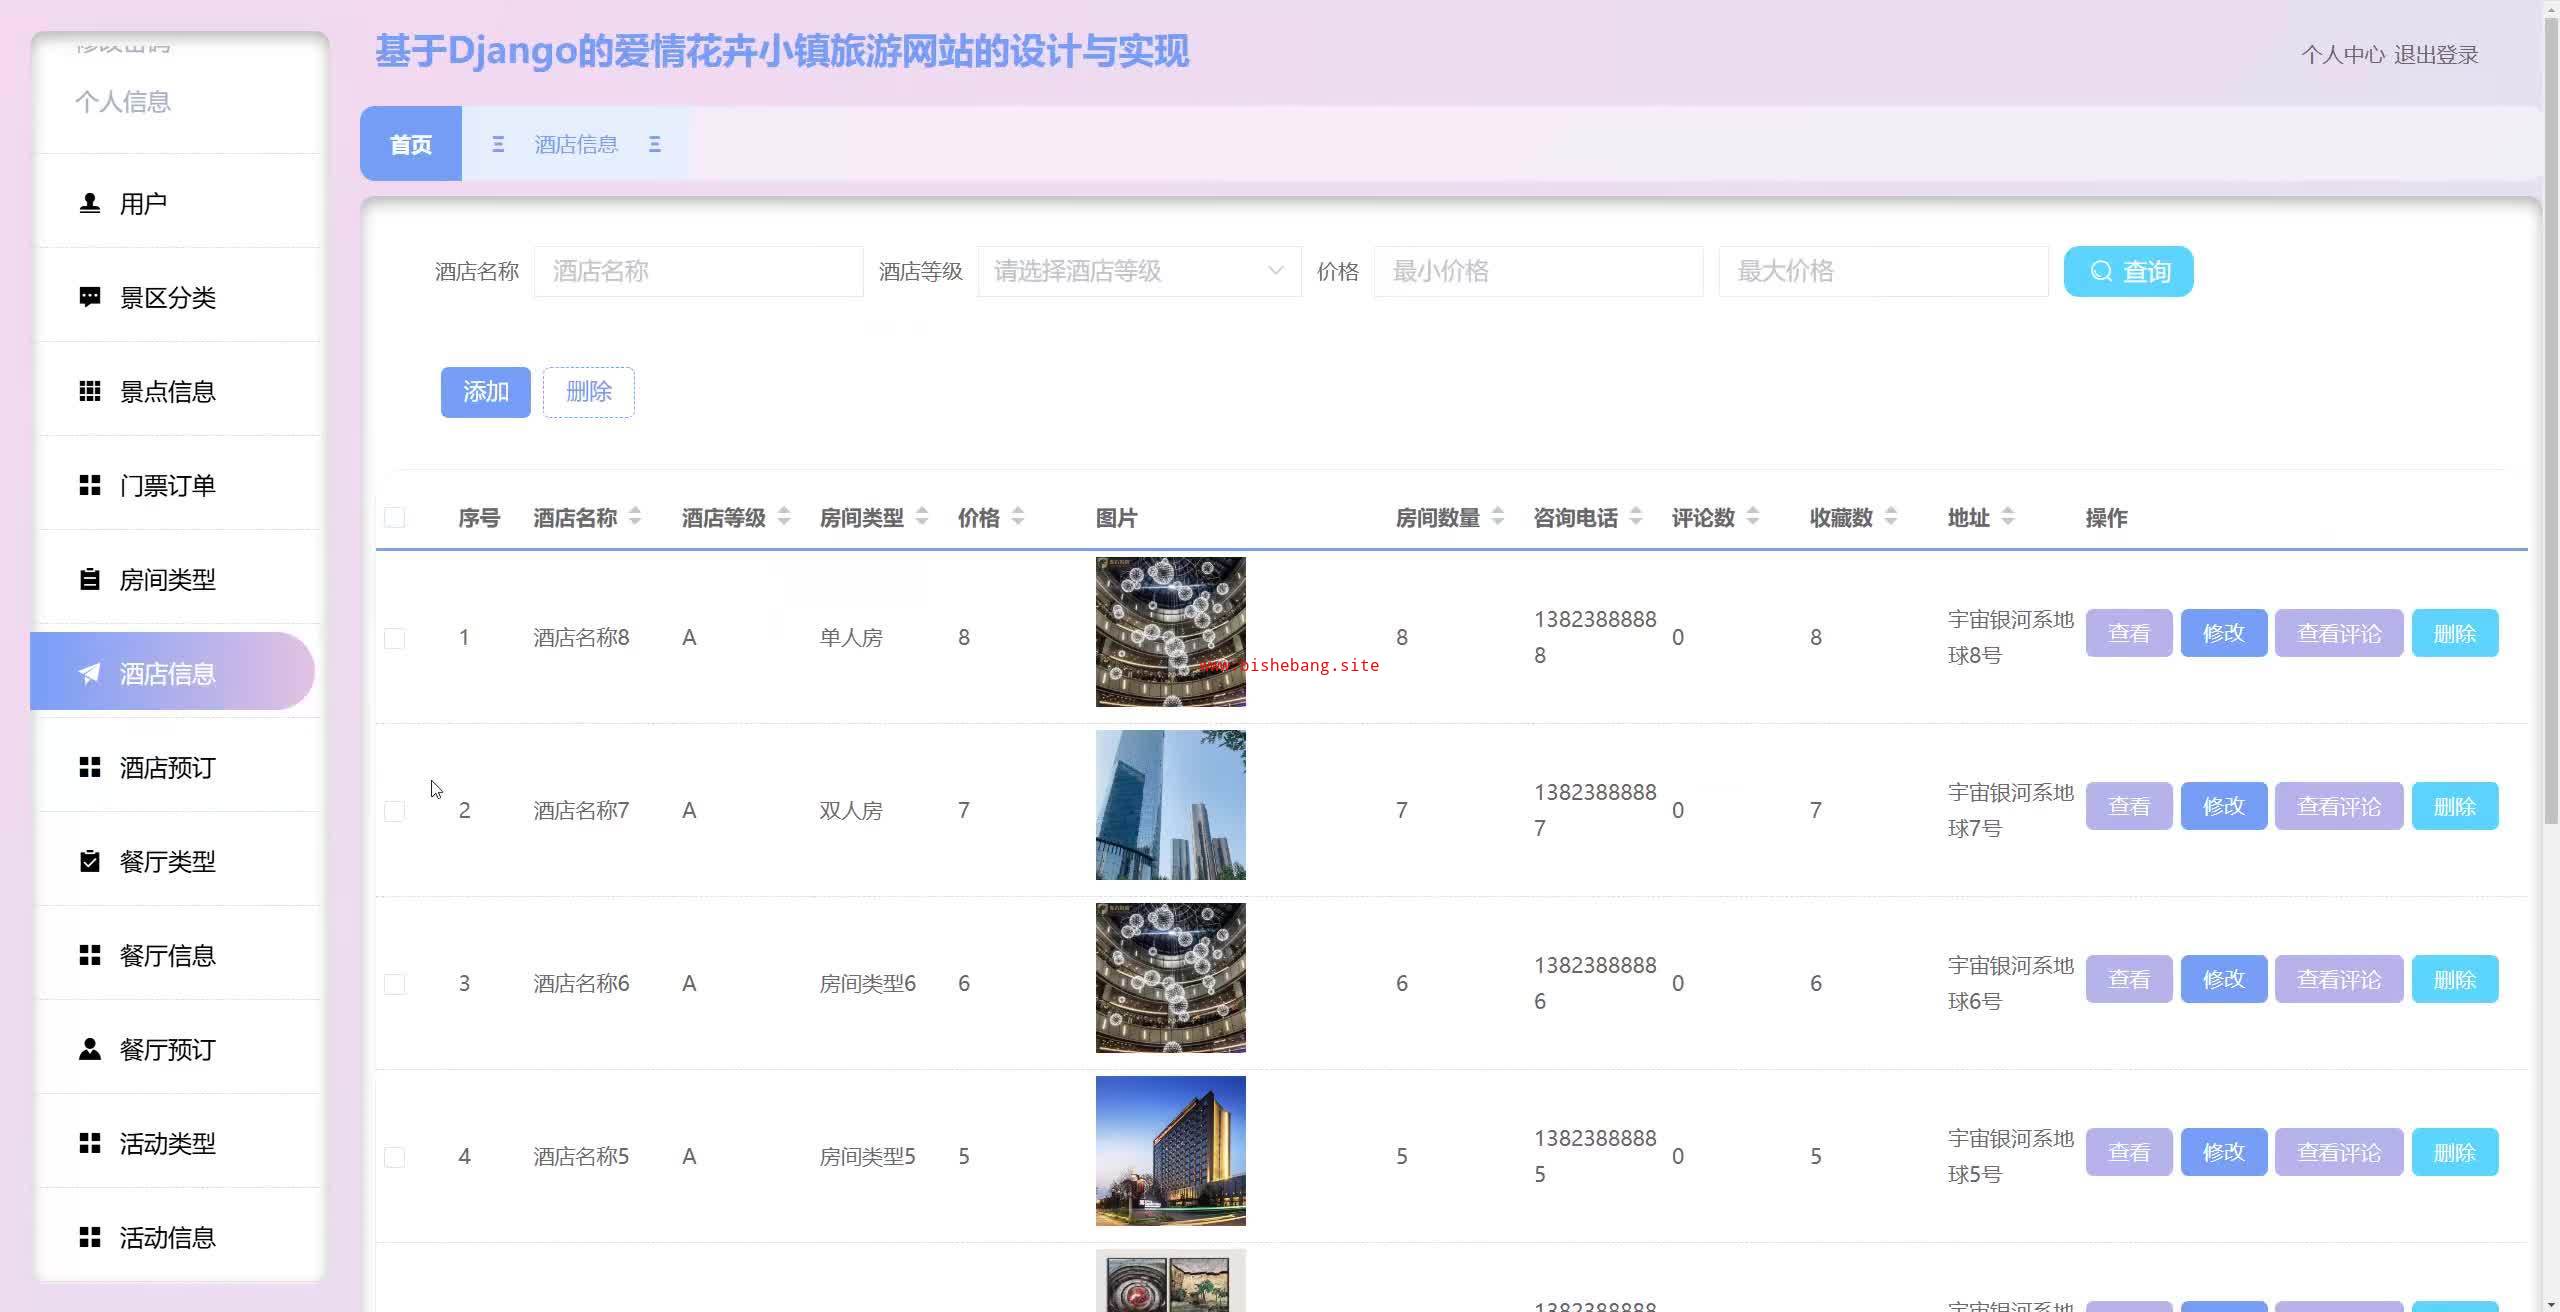Click the user icon beside 用户
This screenshot has width=2560, height=1312.
point(89,203)
